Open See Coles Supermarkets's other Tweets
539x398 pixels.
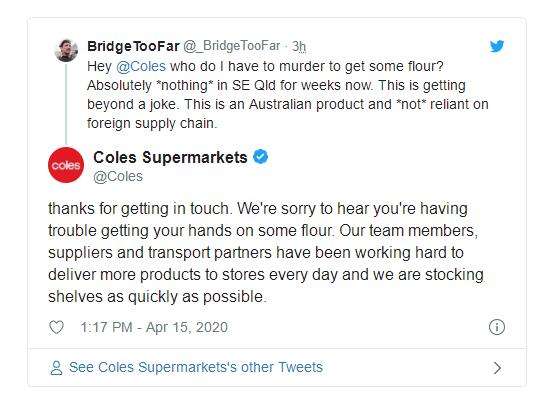196,367
